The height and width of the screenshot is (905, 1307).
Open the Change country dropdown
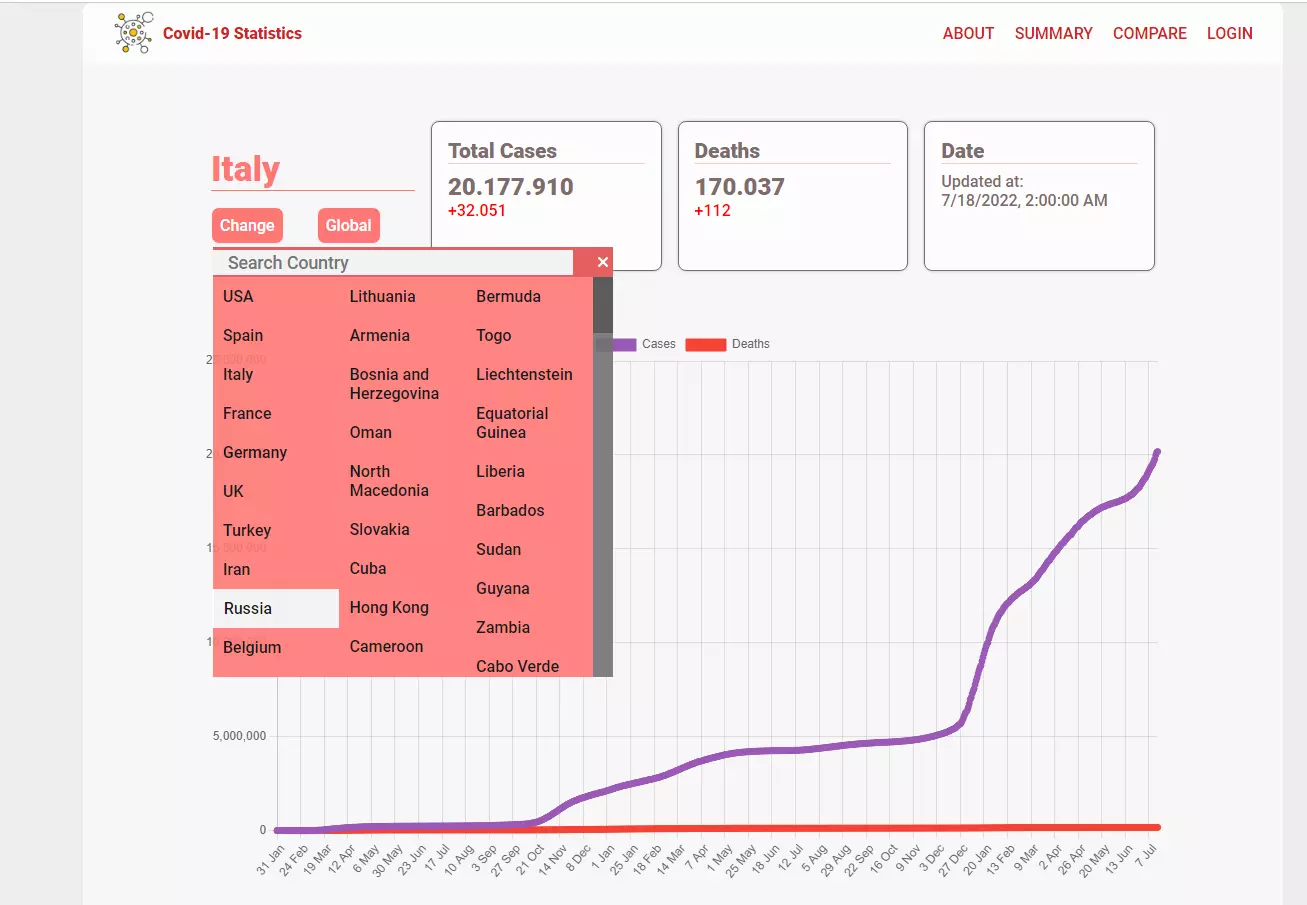pos(247,225)
